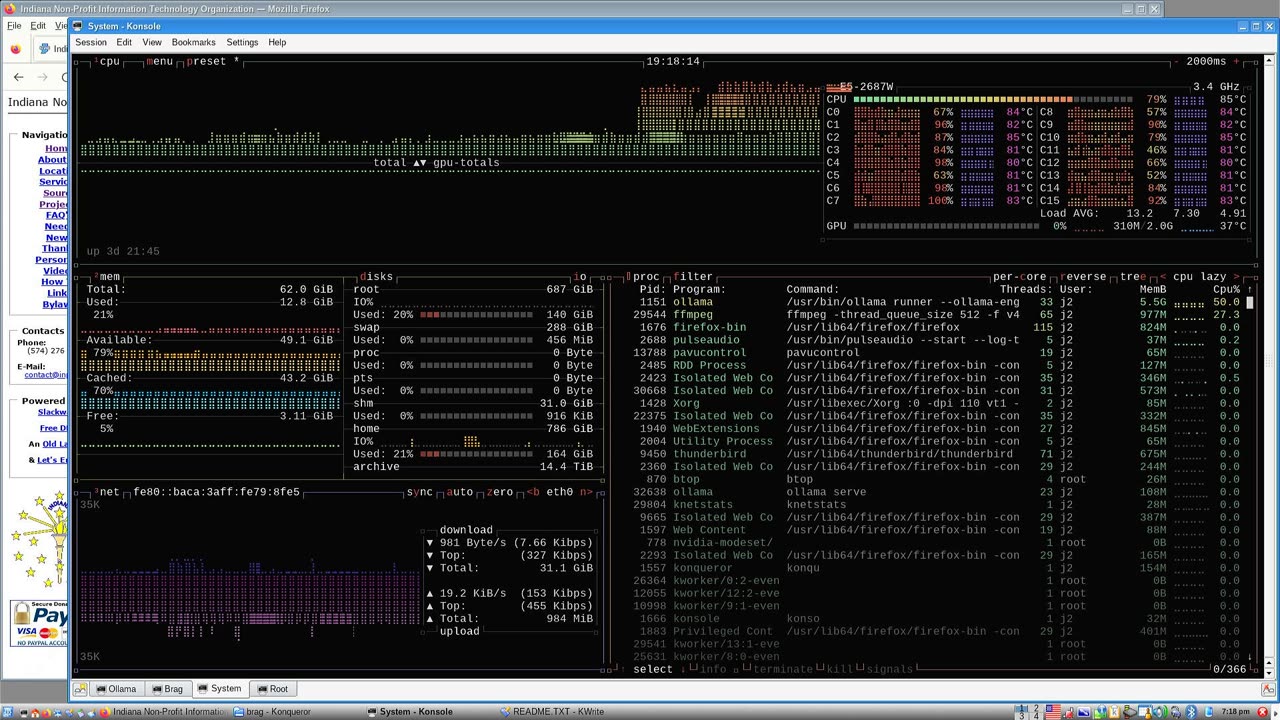Viewport: 1280px width, 720px height.
Task: Toggle net sync scaling
Action: 420,492
